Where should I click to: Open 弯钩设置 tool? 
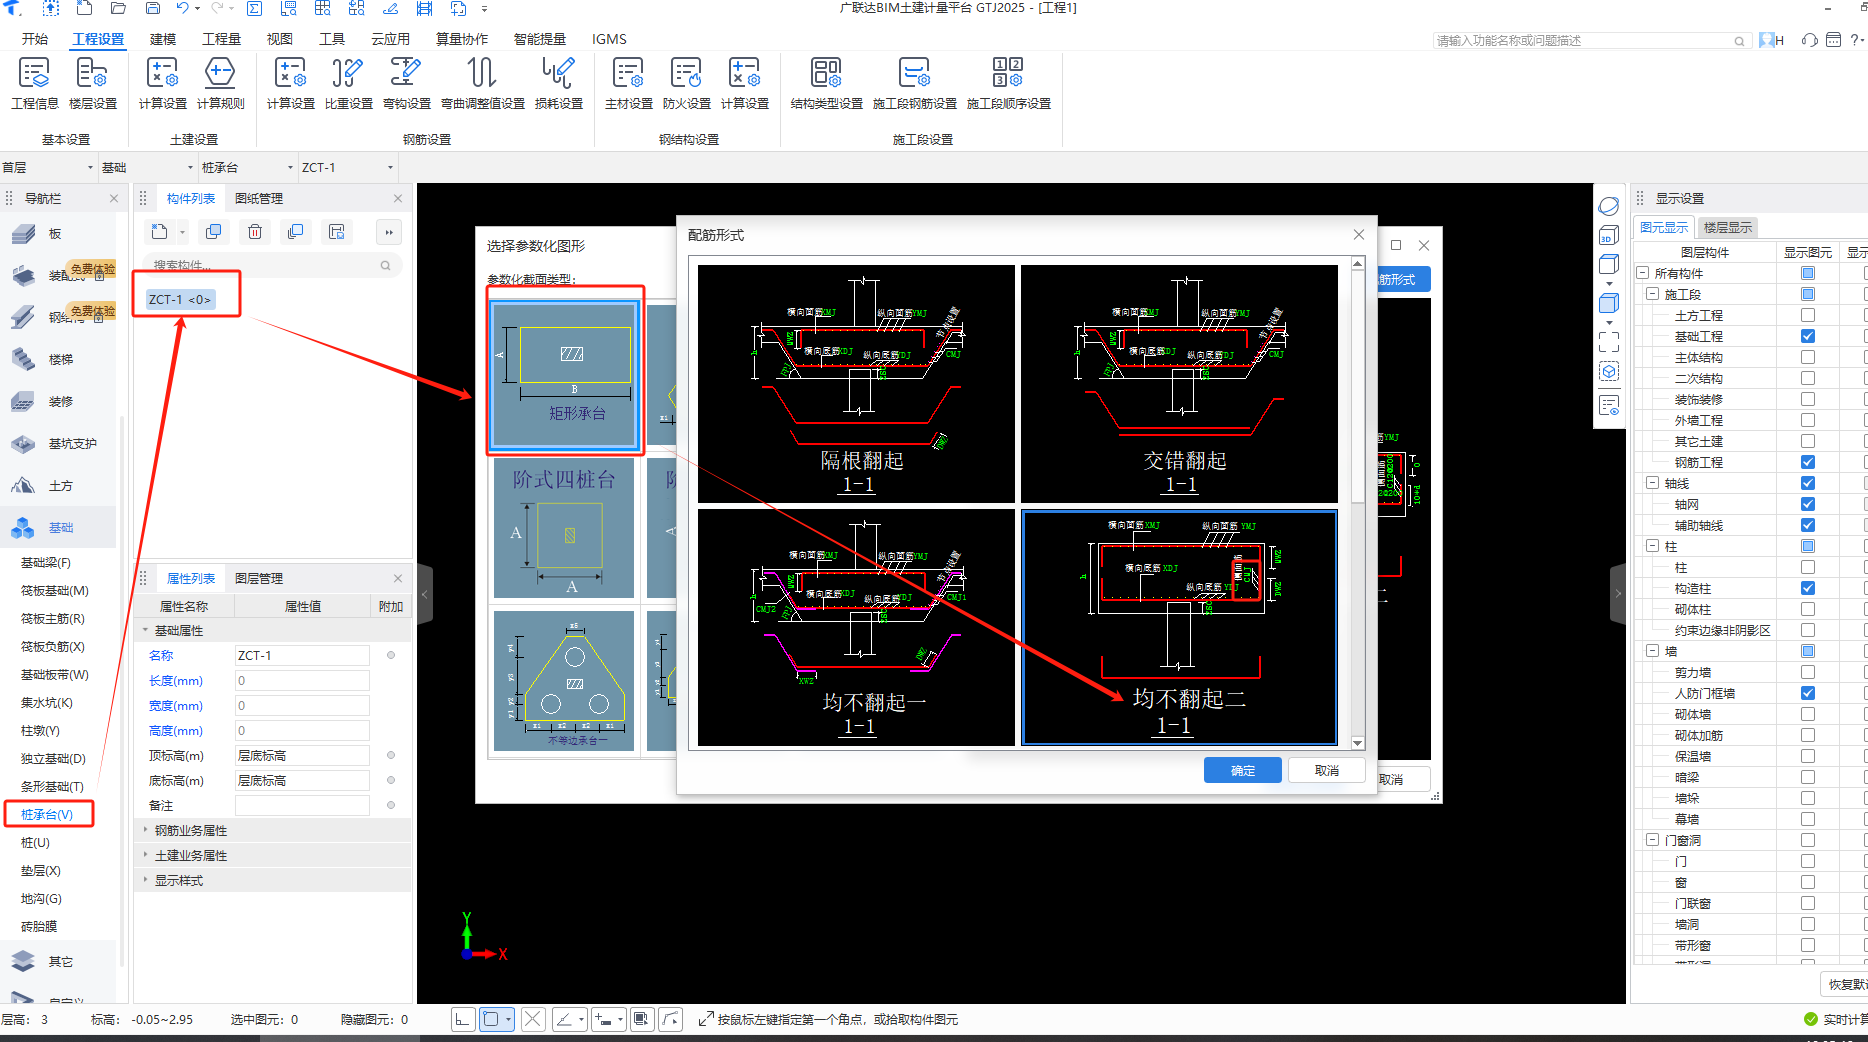coord(406,84)
